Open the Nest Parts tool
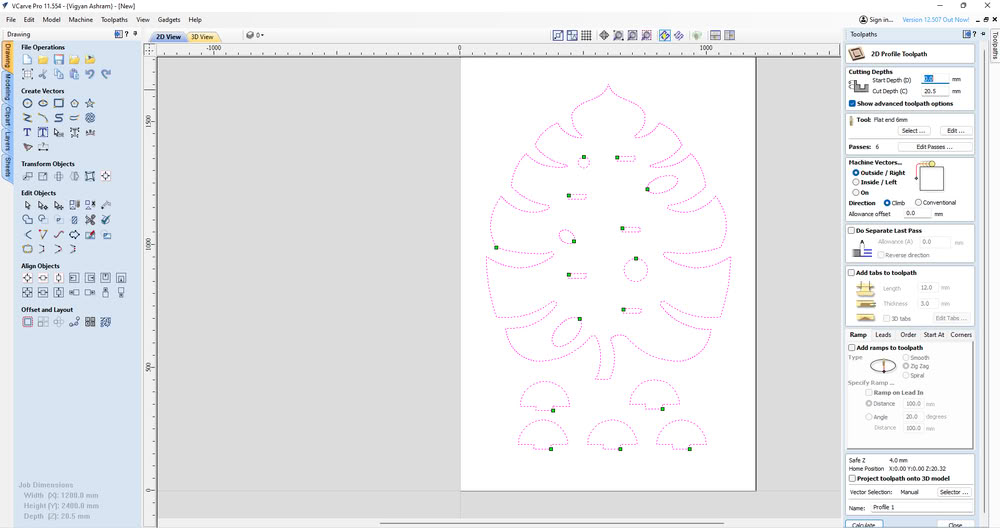The height and width of the screenshot is (528, 1000). 106,322
